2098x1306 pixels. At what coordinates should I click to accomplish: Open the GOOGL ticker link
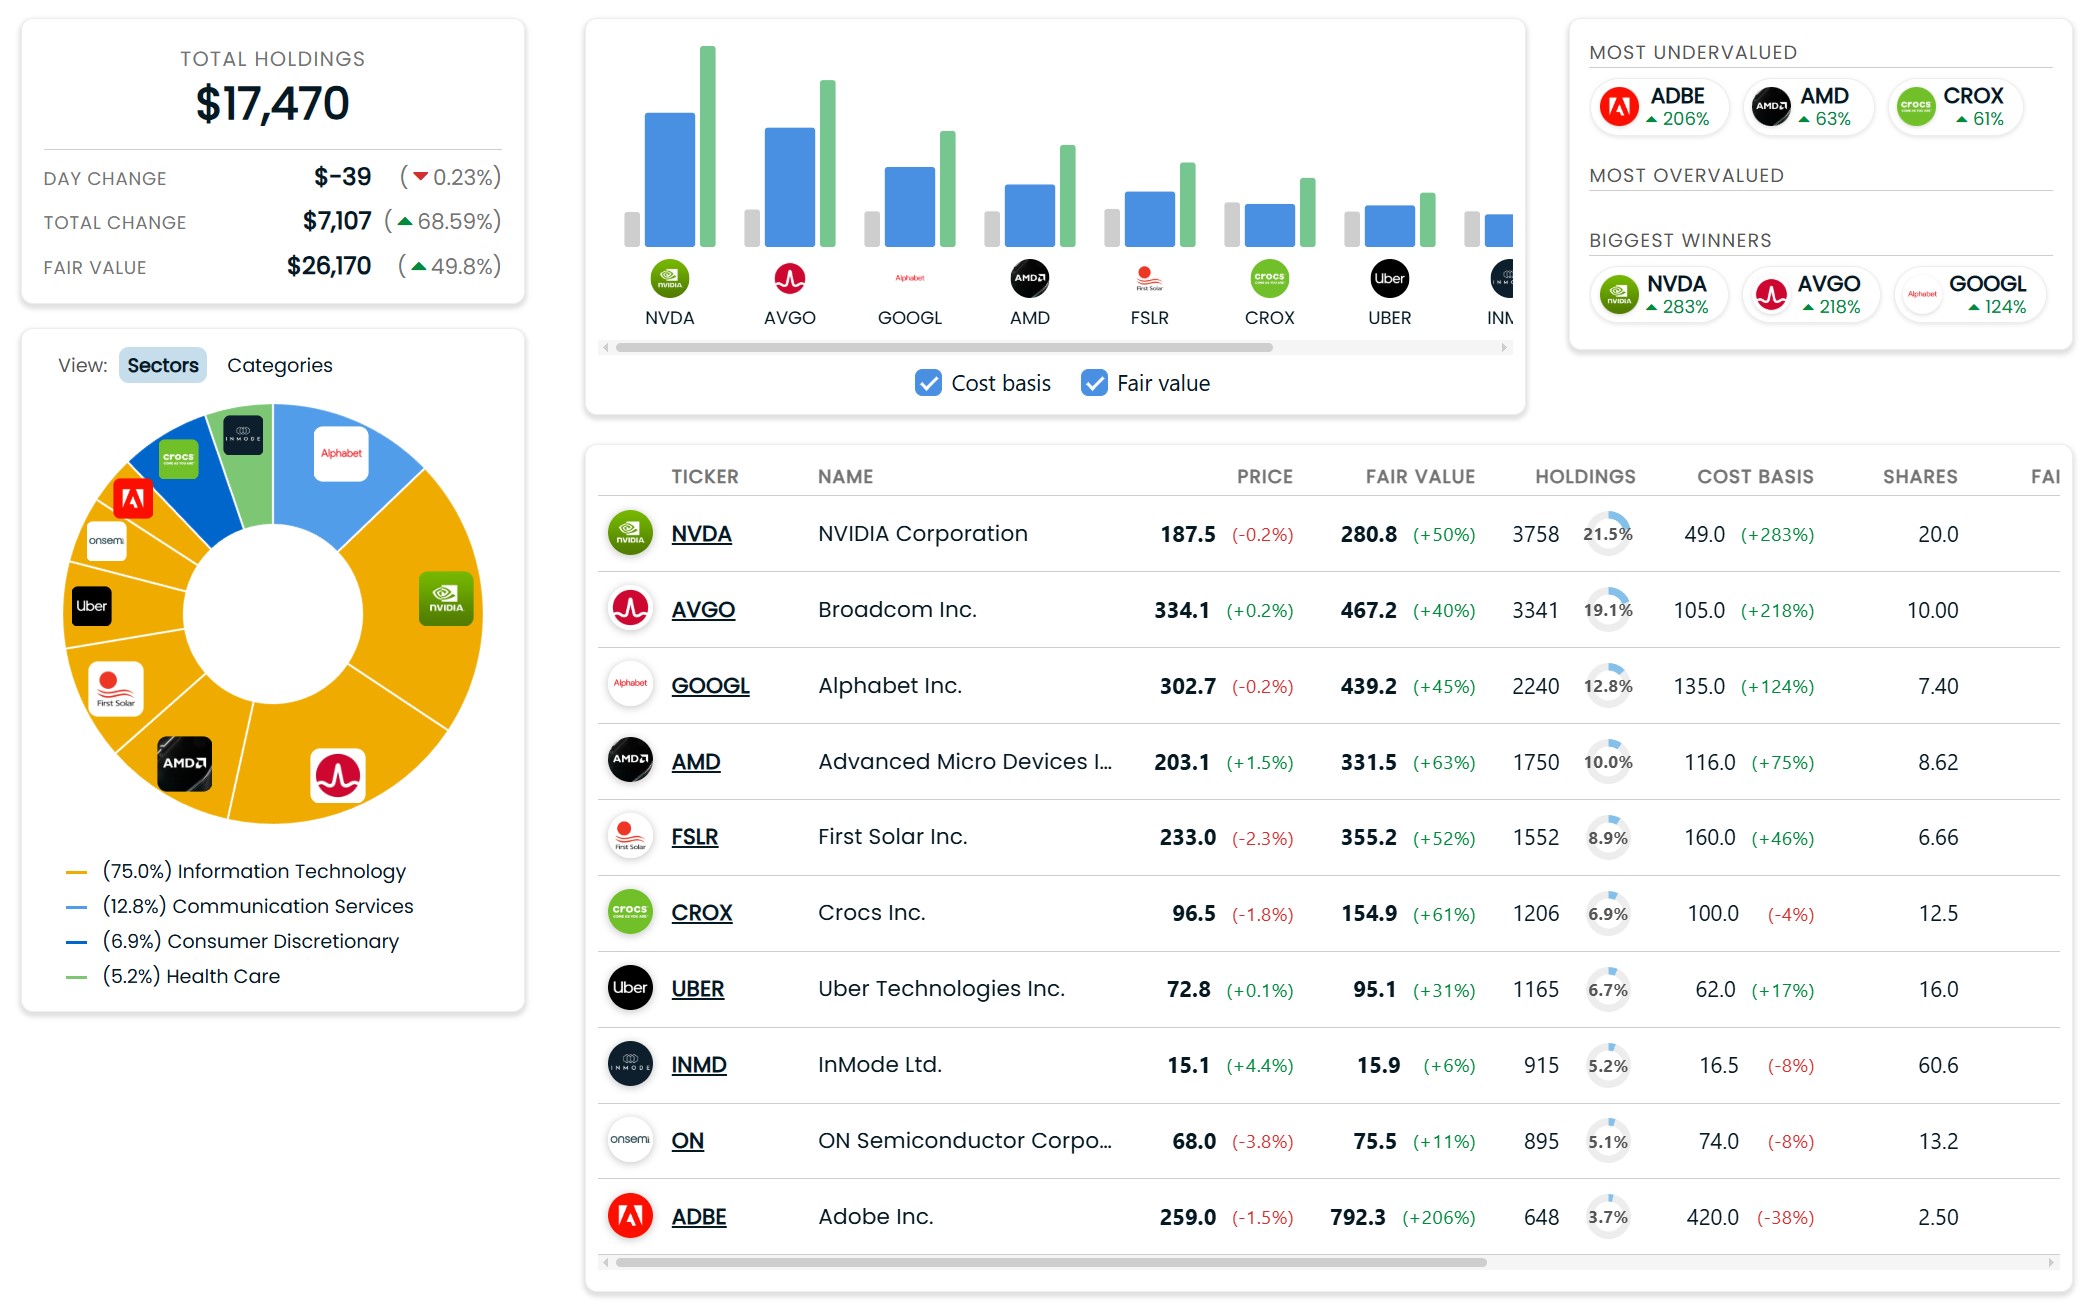click(x=710, y=686)
